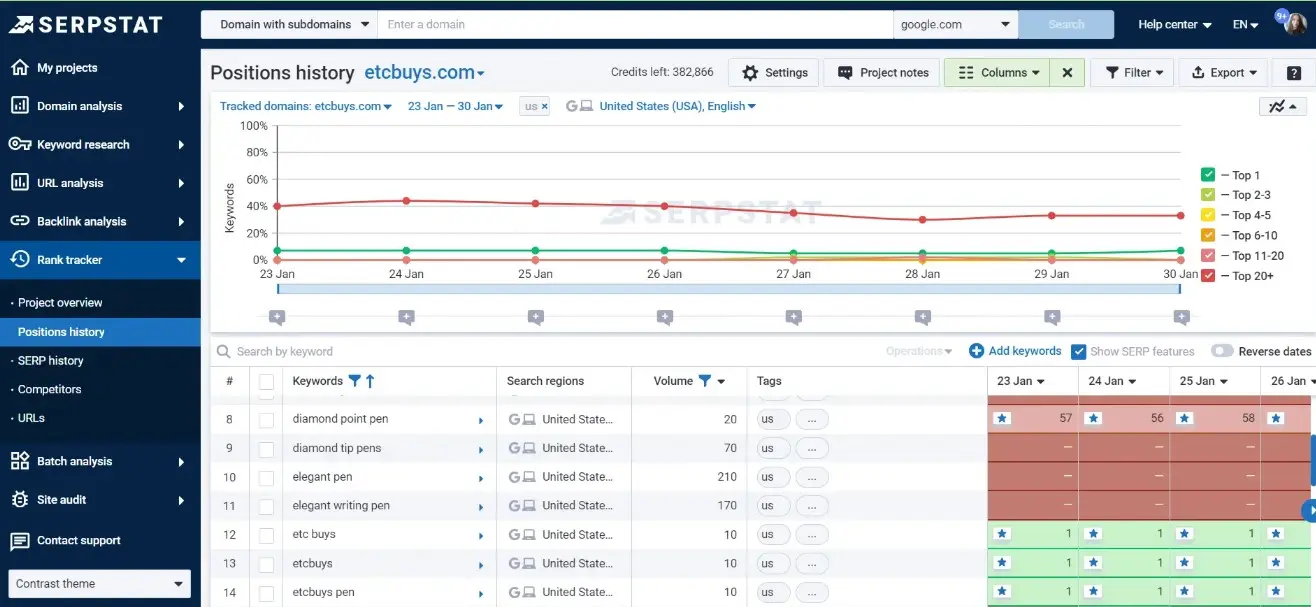Click more tags button for etc buys
Viewport: 1316px width, 607px height.
812,534
